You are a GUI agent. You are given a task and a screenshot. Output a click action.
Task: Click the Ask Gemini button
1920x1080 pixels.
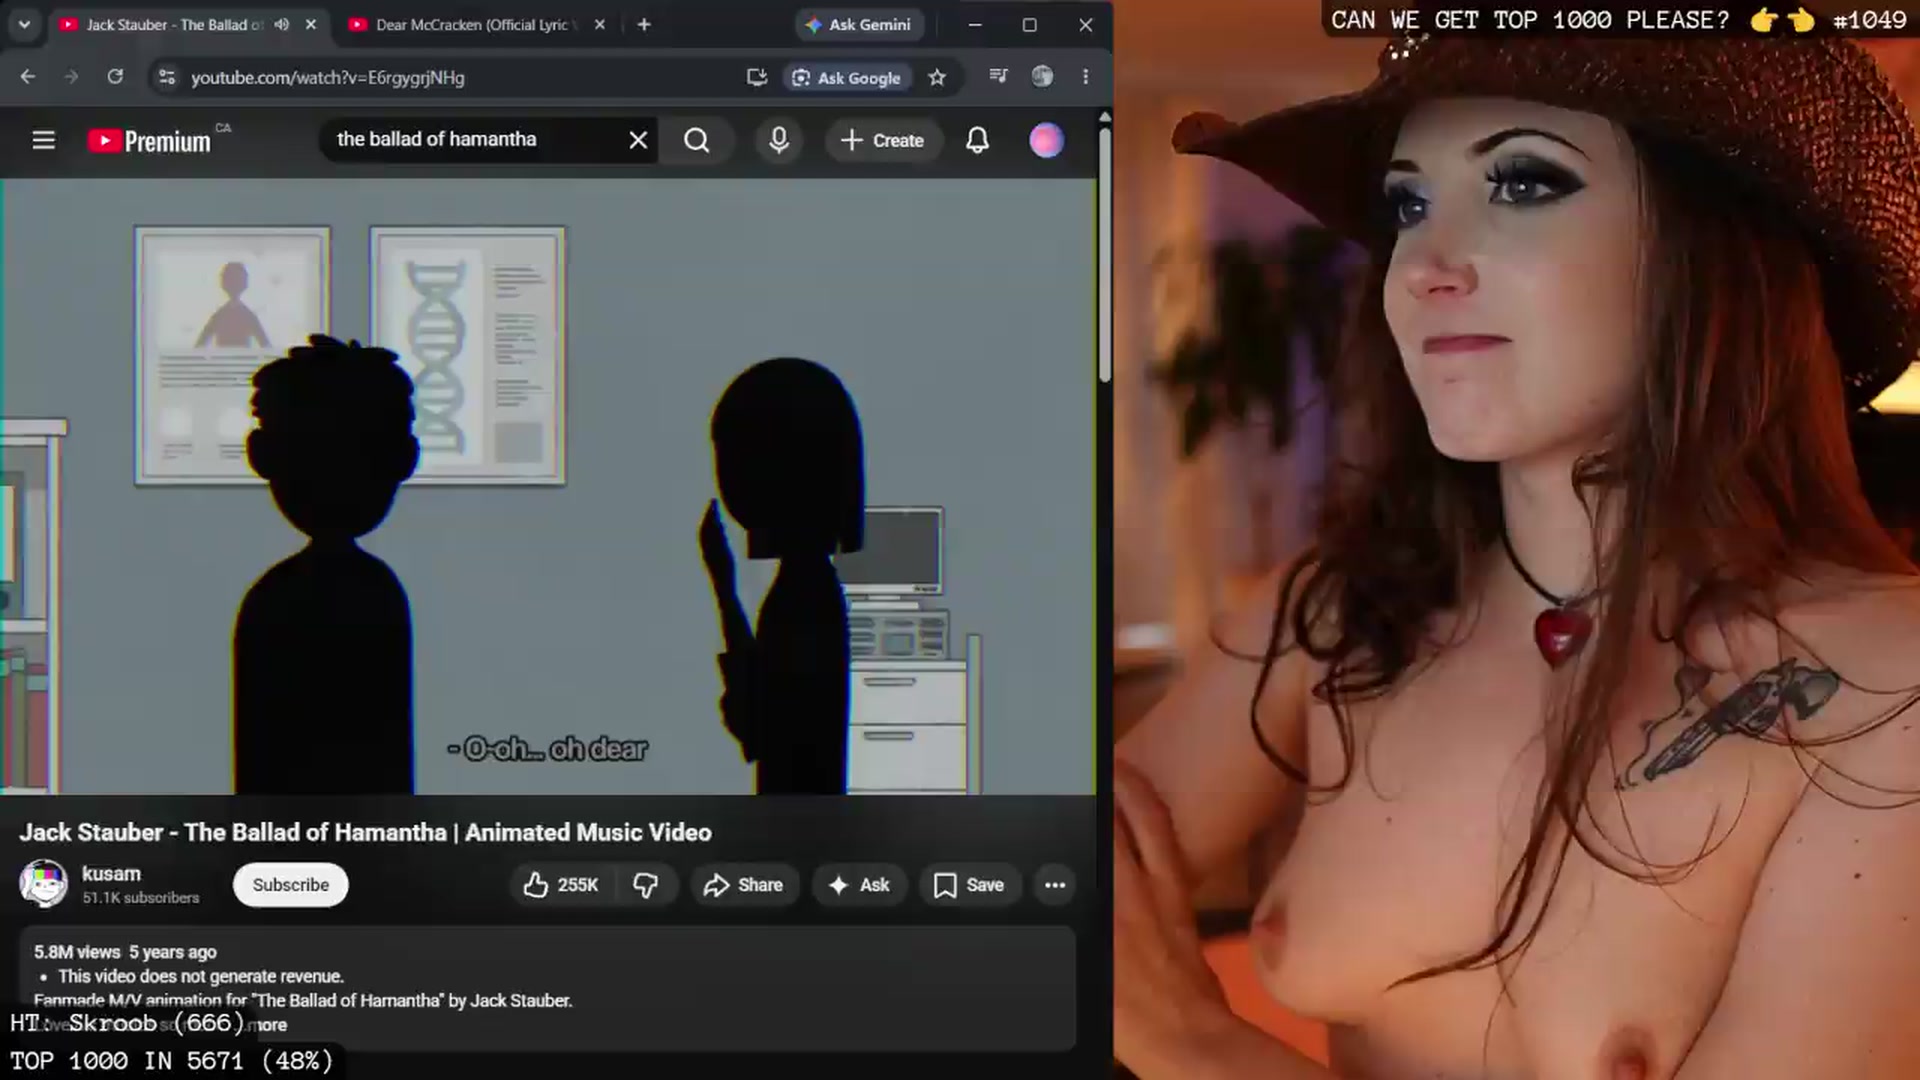tap(859, 25)
